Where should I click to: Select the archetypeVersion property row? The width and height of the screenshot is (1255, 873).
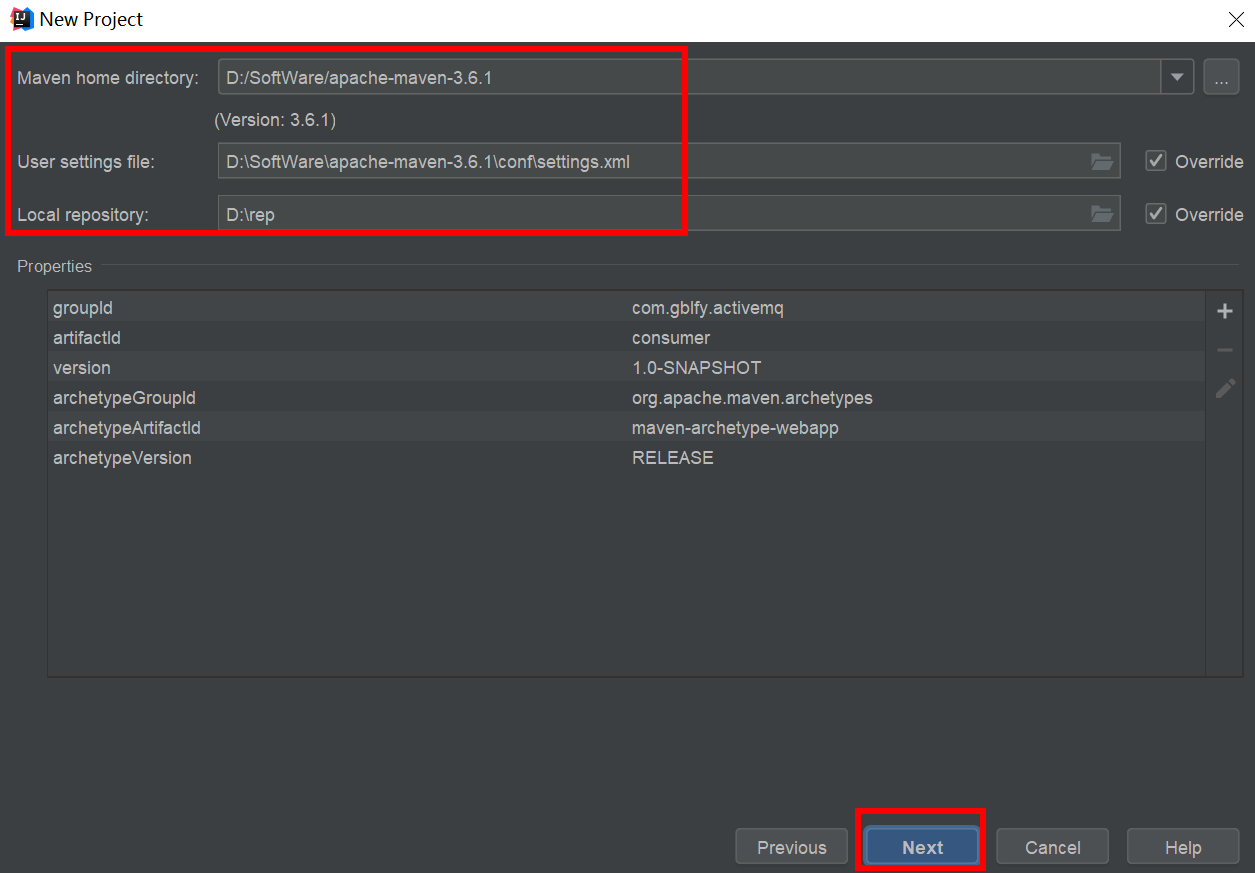tap(626, 458)
